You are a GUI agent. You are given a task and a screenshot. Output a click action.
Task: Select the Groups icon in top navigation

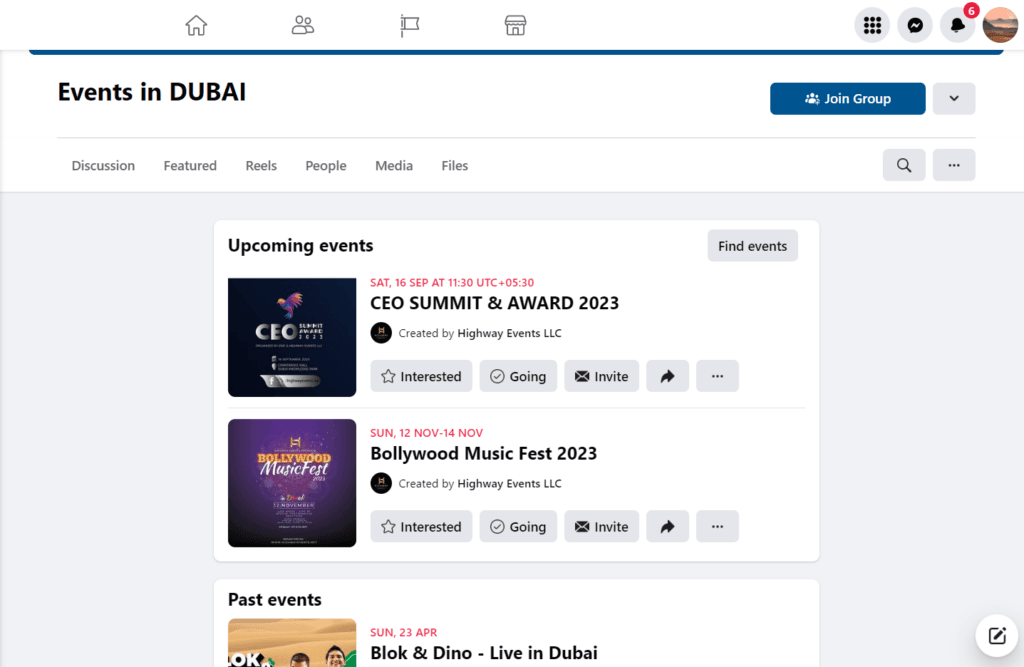(303, 25)
